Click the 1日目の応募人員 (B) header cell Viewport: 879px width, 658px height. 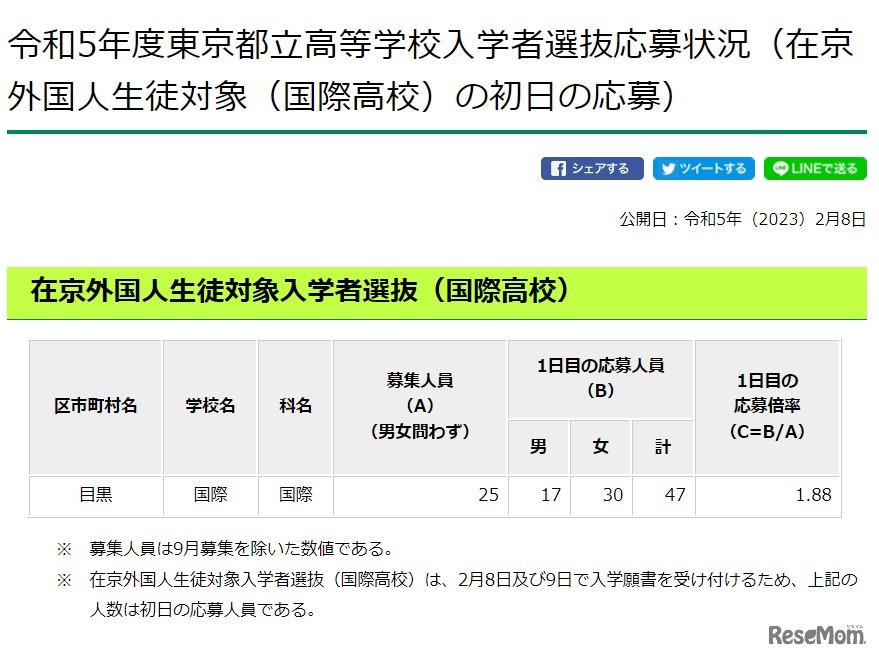600,378
